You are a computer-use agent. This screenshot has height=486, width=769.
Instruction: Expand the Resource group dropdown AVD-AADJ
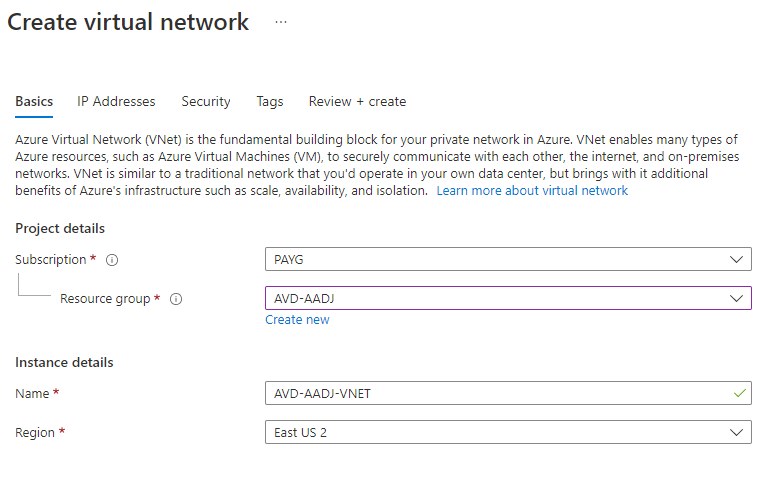(507, 299)
